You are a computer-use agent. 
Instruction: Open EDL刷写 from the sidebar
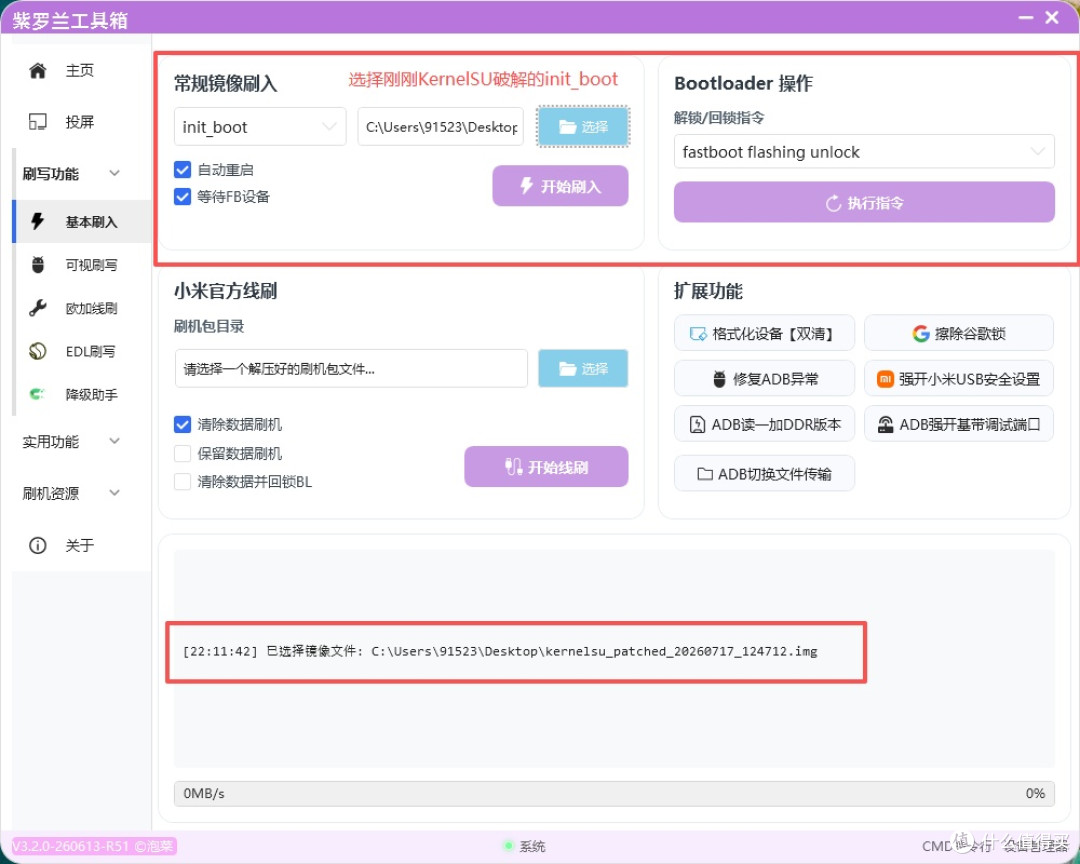(83, 351)
